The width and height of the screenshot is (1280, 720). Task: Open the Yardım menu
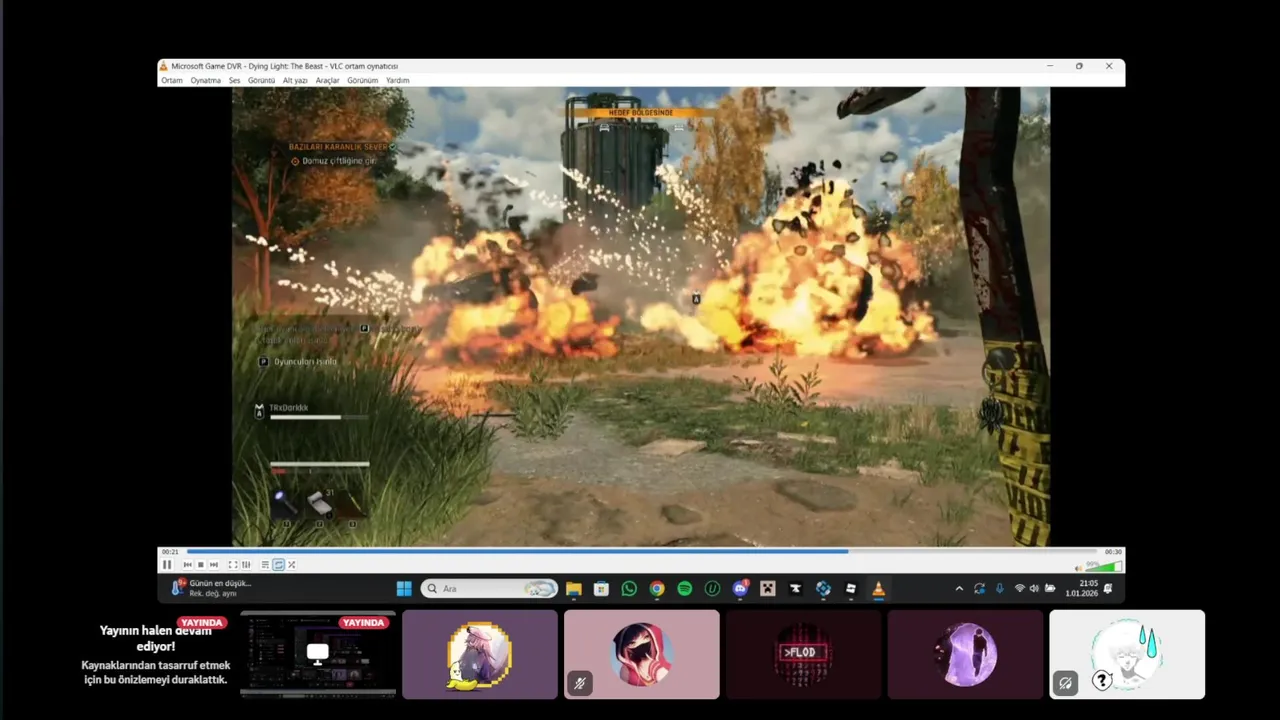click(x=398, y=80)
